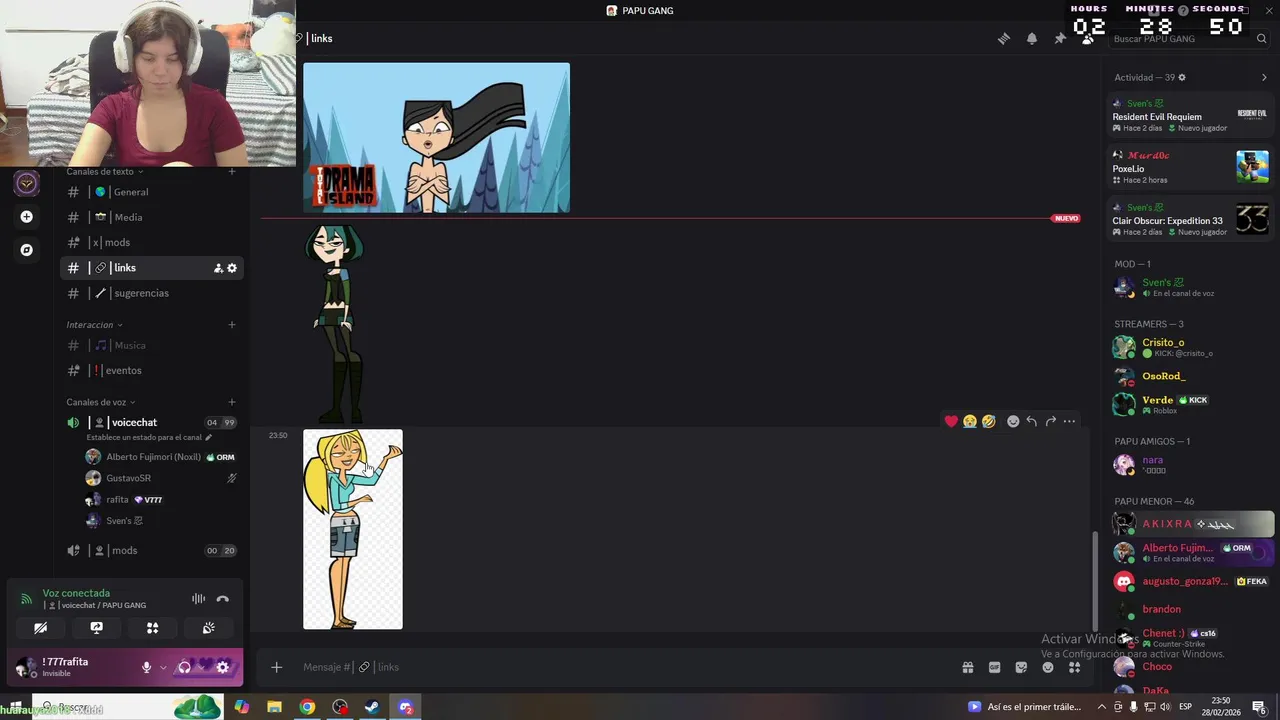Open microphone input options arrow
This screenshot has width=1280, height=720.
point(163,667)
